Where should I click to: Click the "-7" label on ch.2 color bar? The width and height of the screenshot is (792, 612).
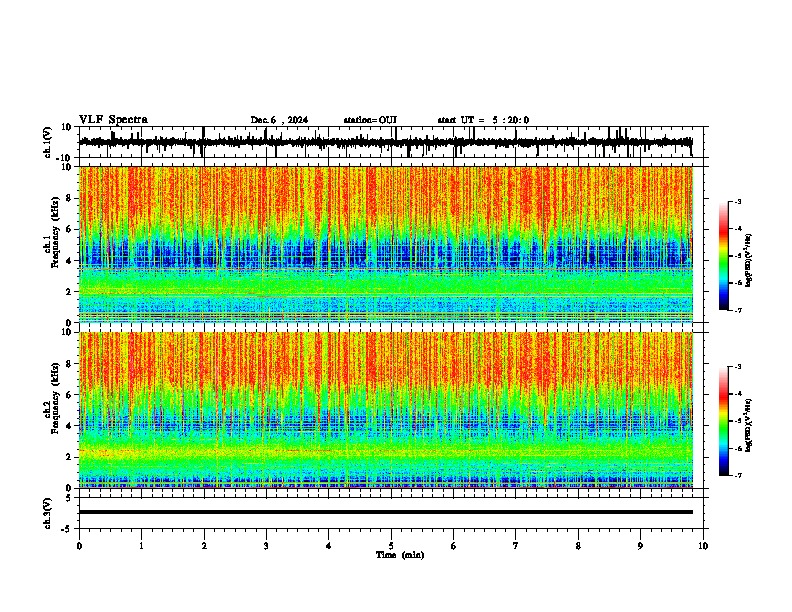point(737,475)
